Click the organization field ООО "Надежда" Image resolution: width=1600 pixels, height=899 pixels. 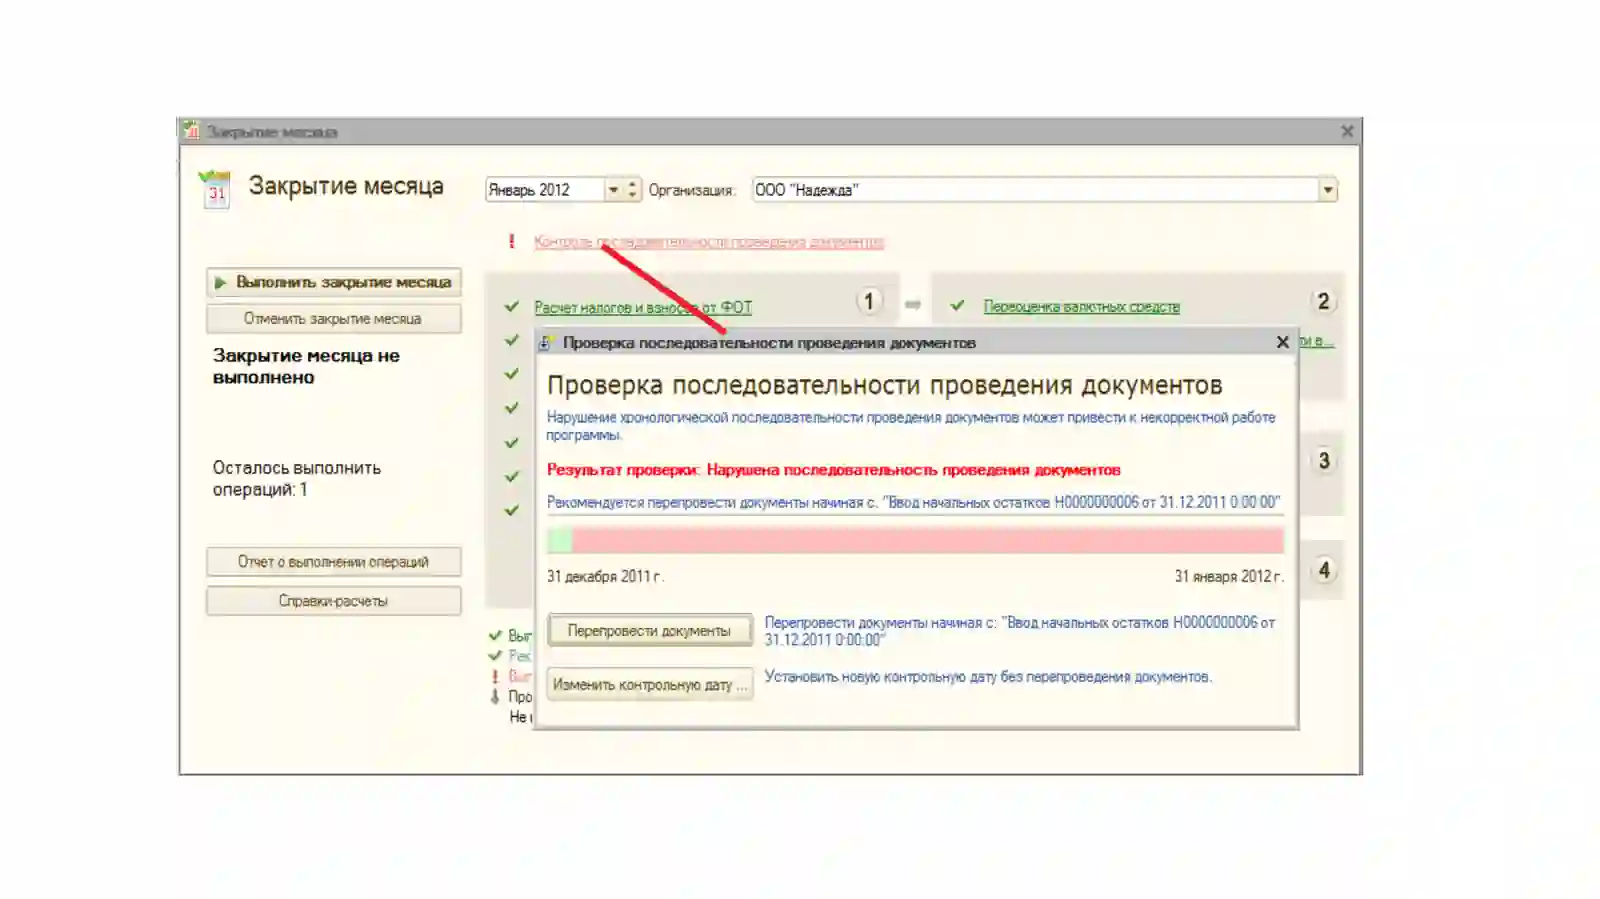[1035, 190]
